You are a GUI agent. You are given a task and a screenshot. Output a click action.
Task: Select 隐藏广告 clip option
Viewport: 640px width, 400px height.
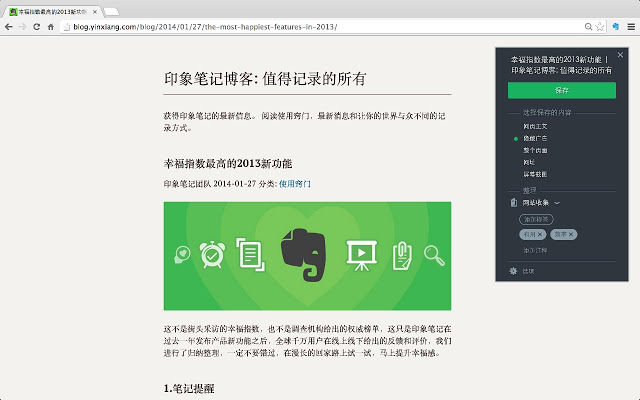535,138
